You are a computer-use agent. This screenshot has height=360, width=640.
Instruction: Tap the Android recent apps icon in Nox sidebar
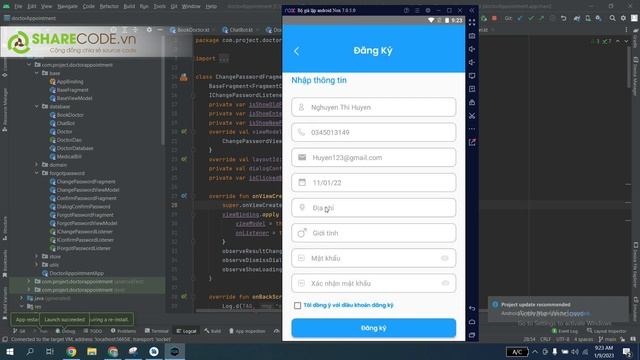472,335
